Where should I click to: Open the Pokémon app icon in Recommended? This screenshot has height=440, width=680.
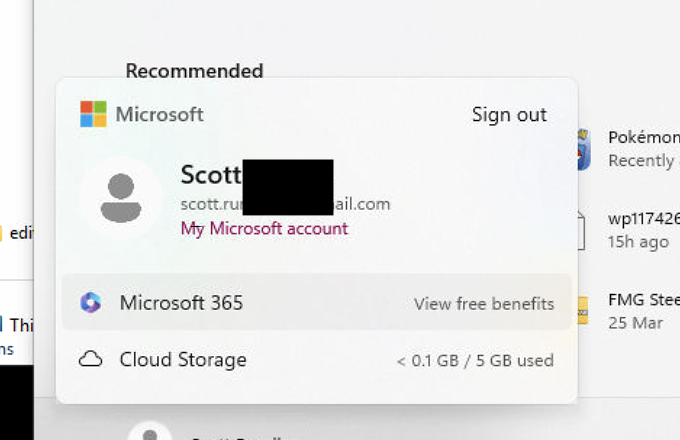pyautogui.click(x=584, y=149)
